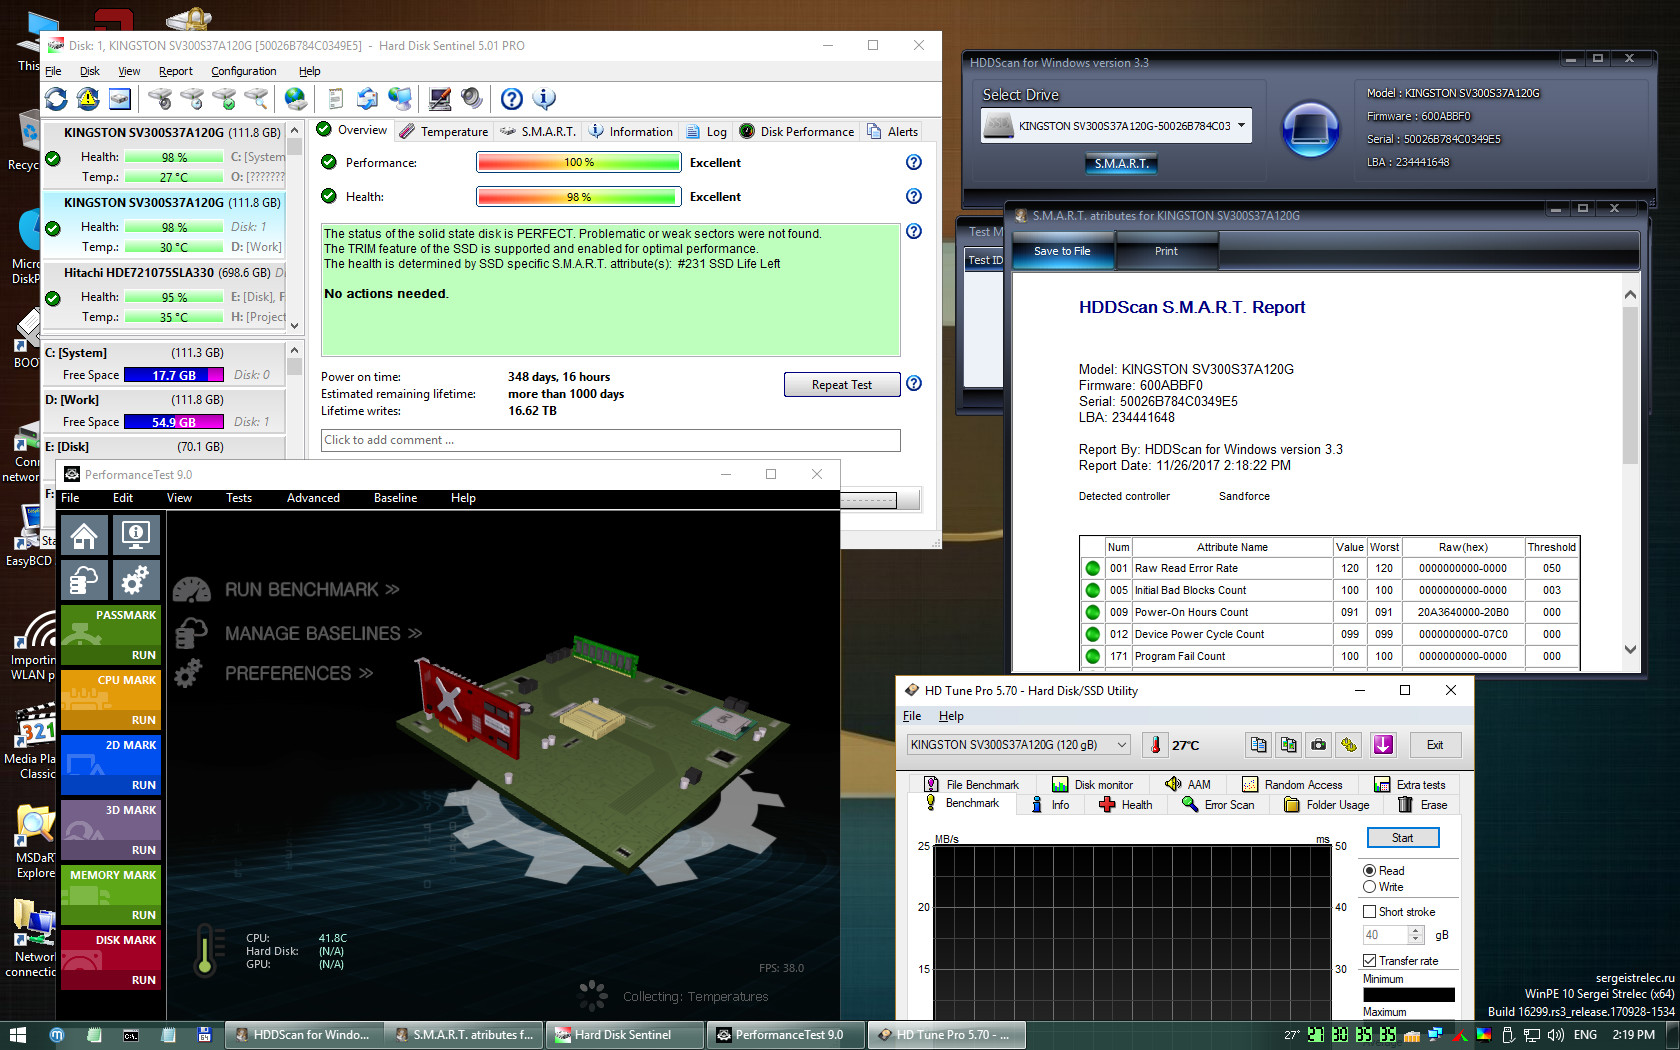Image resolution: width=1680 pixels, height=1050 pixels.
Task: Switch to the S.M.A.R.T. tab in Hard Disk Sentinel
Action: tap(538, 132)
